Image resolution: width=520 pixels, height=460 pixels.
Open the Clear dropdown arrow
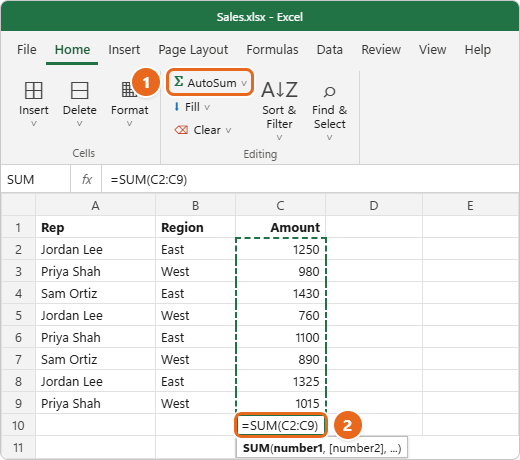point(228,130)
